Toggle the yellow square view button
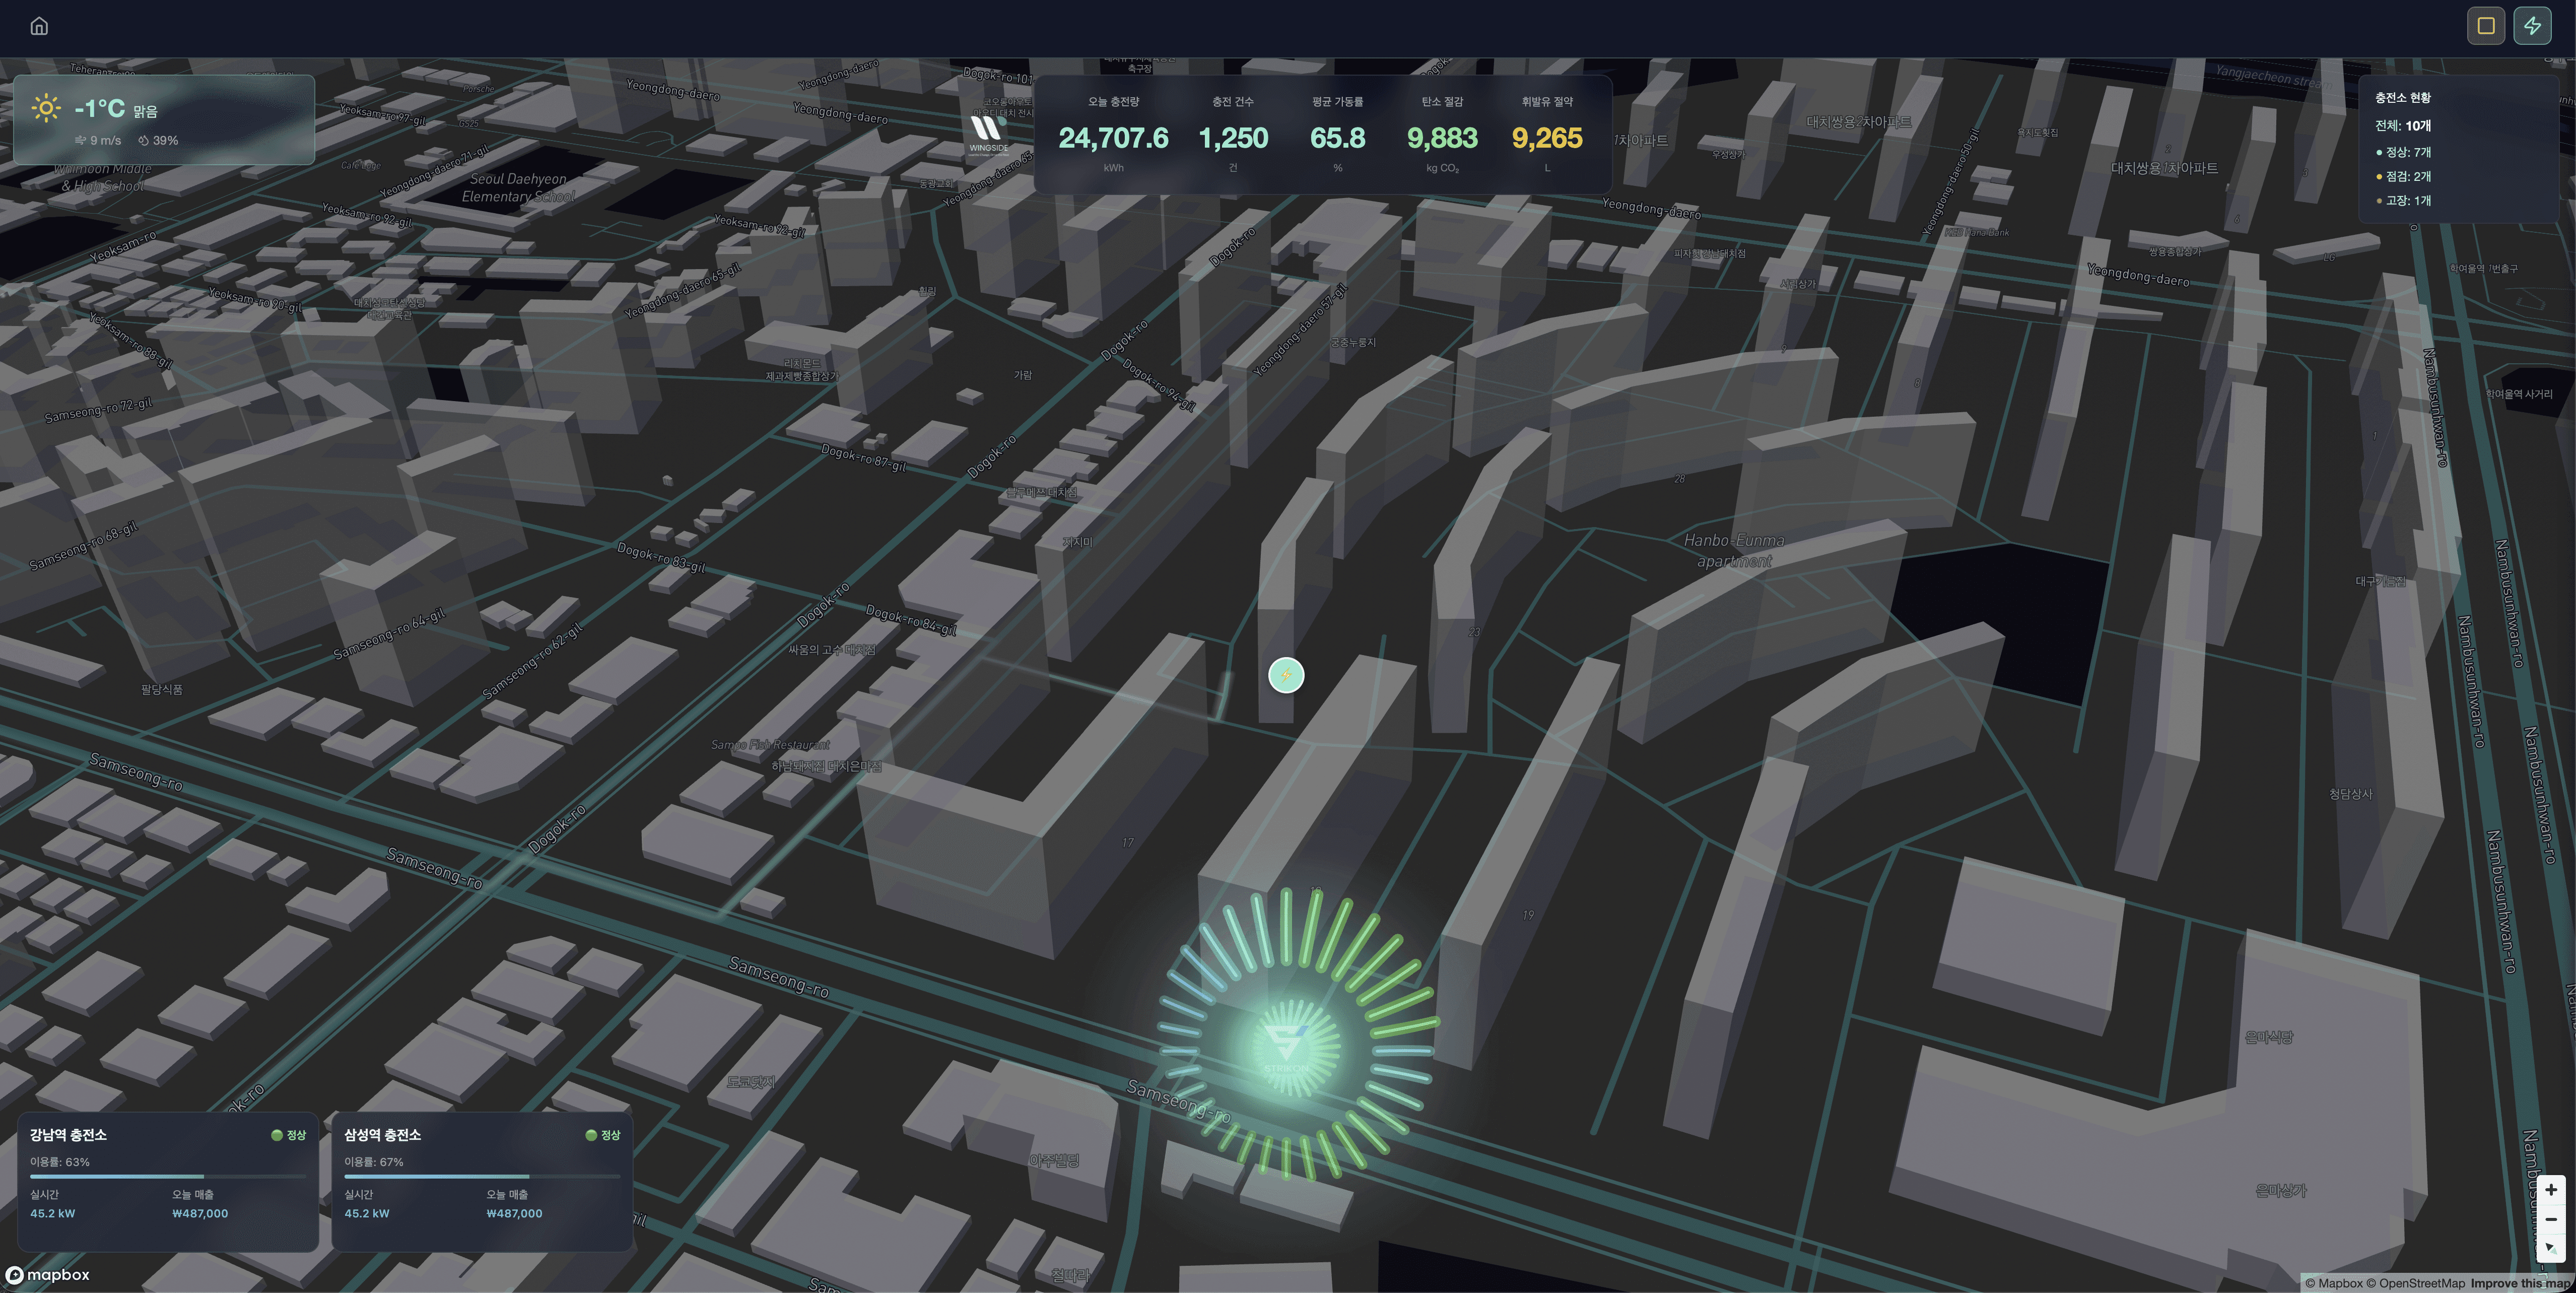 [x=2485, y=26]
